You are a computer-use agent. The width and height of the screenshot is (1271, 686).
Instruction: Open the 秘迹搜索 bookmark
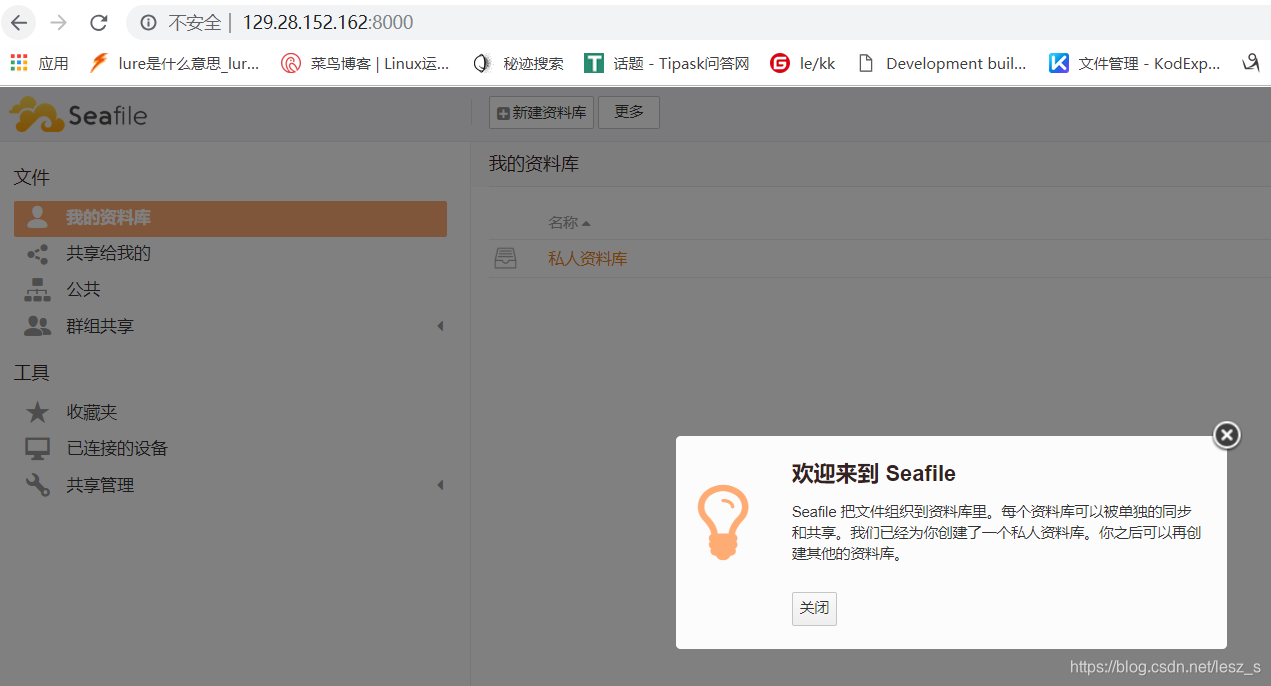[x=518, y=63]
